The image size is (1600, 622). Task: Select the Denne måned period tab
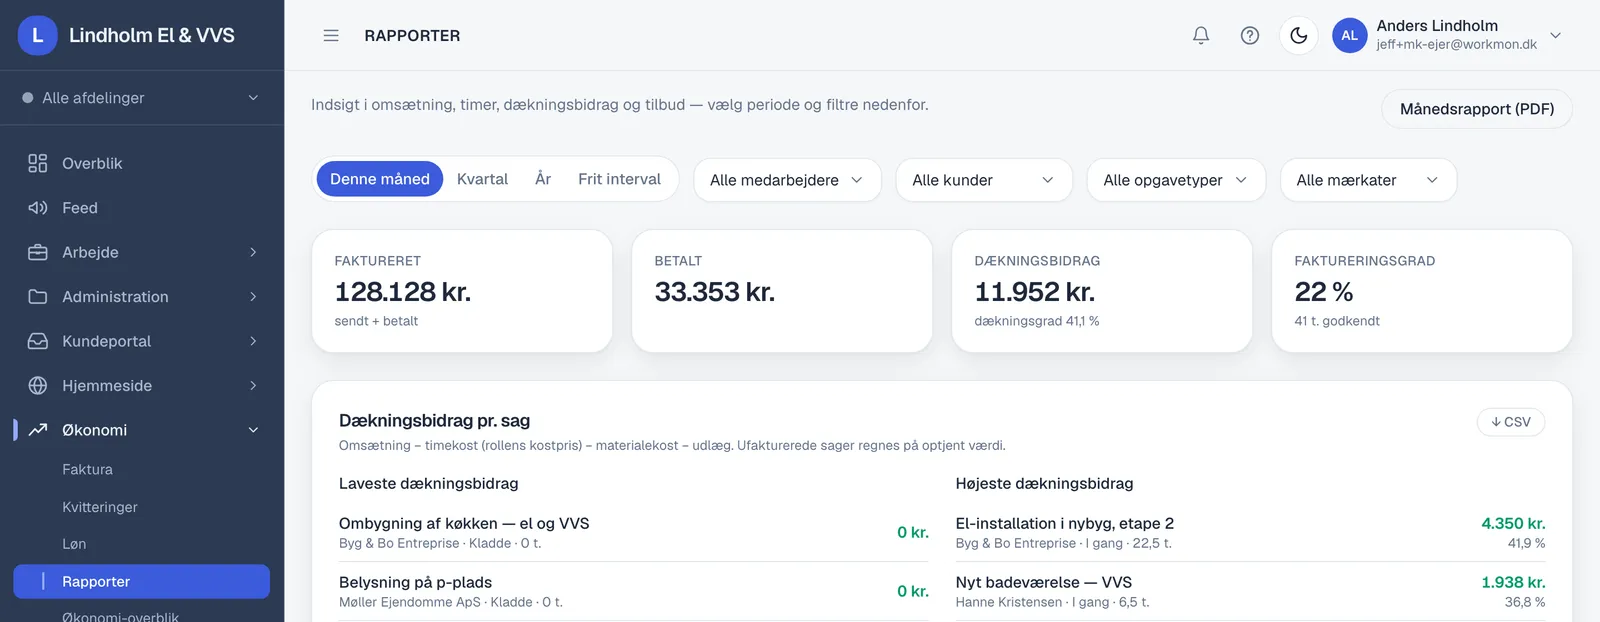click(x=380, y=179)
